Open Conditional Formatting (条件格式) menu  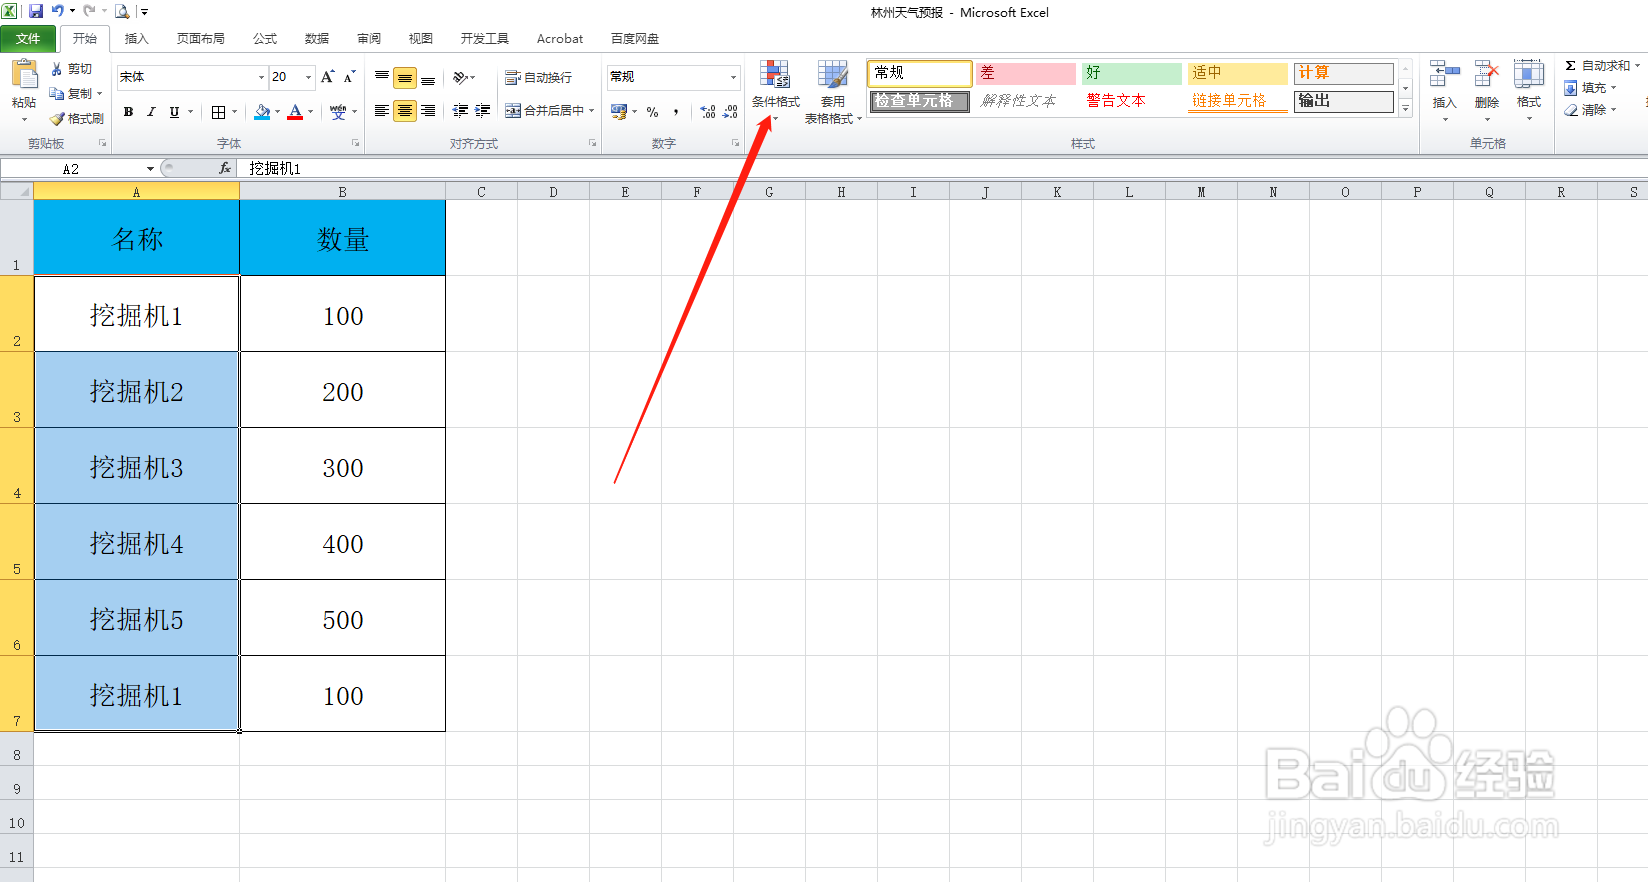point(775,91)
